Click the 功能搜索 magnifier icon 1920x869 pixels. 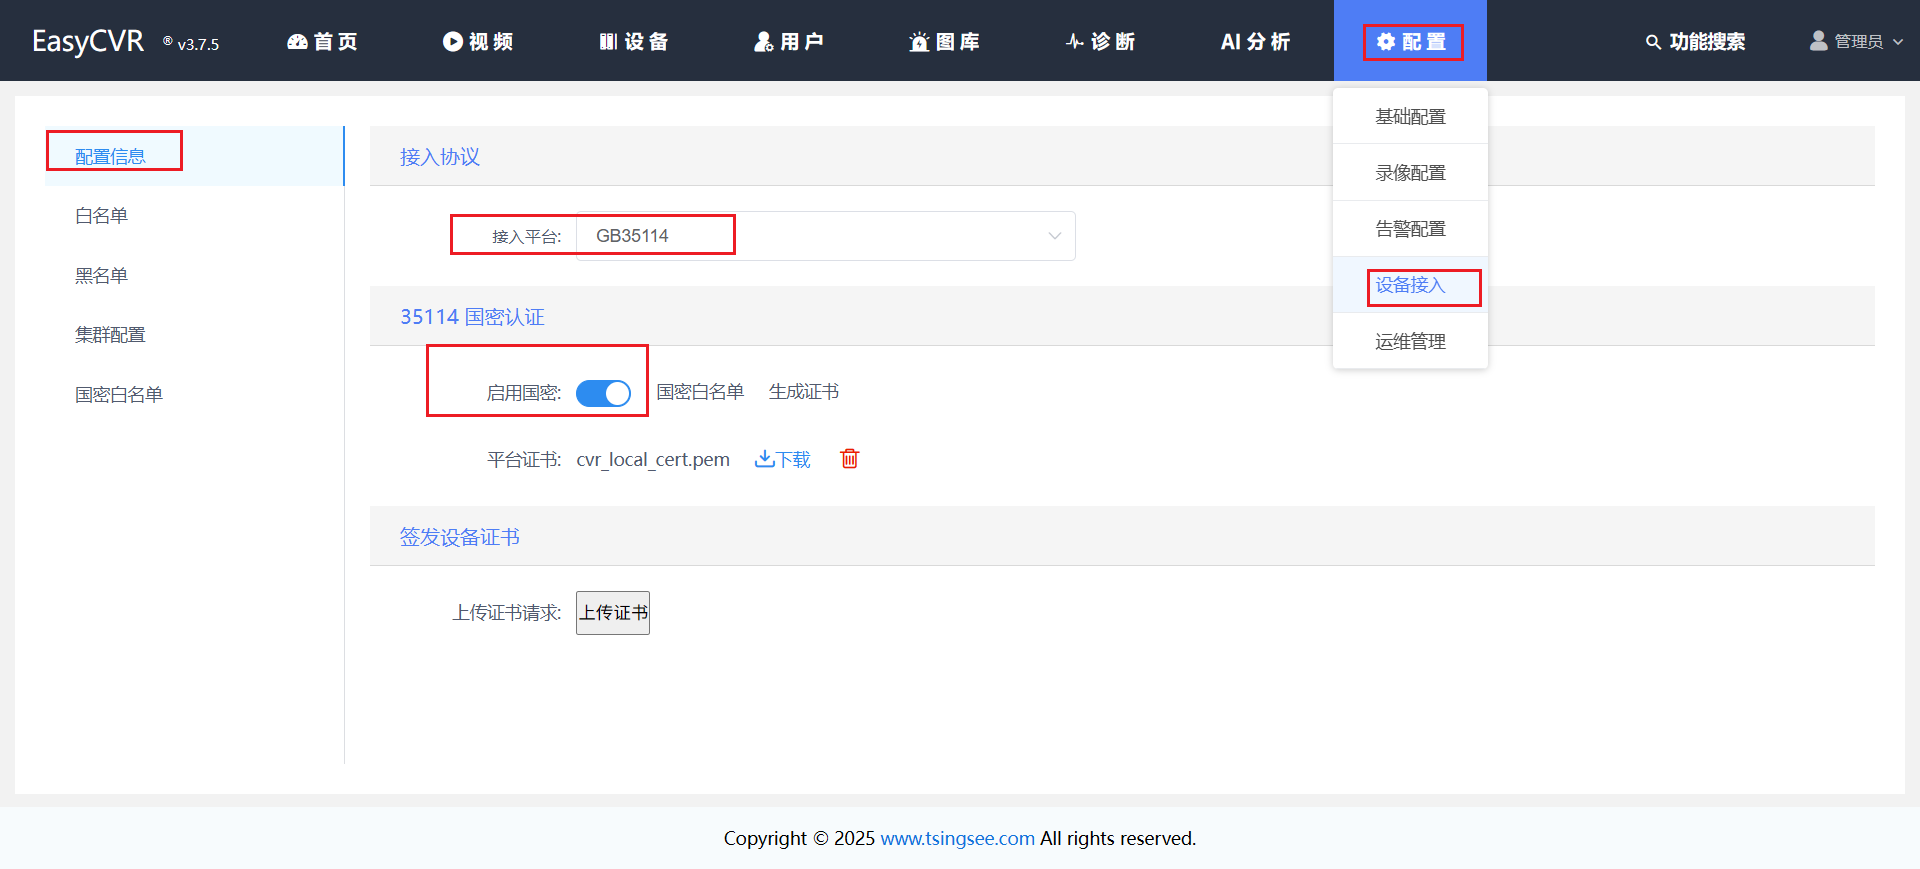[x=1653, y=42]
